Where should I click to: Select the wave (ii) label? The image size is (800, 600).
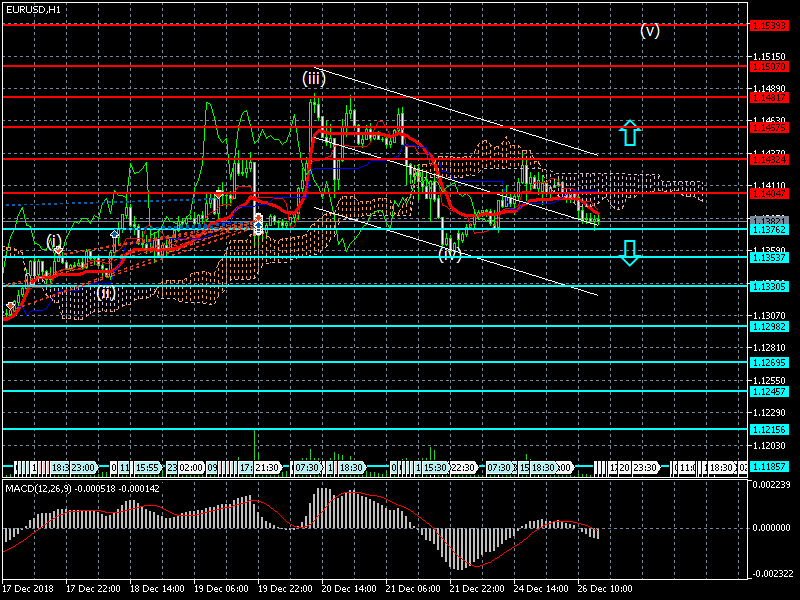point(106,292)
